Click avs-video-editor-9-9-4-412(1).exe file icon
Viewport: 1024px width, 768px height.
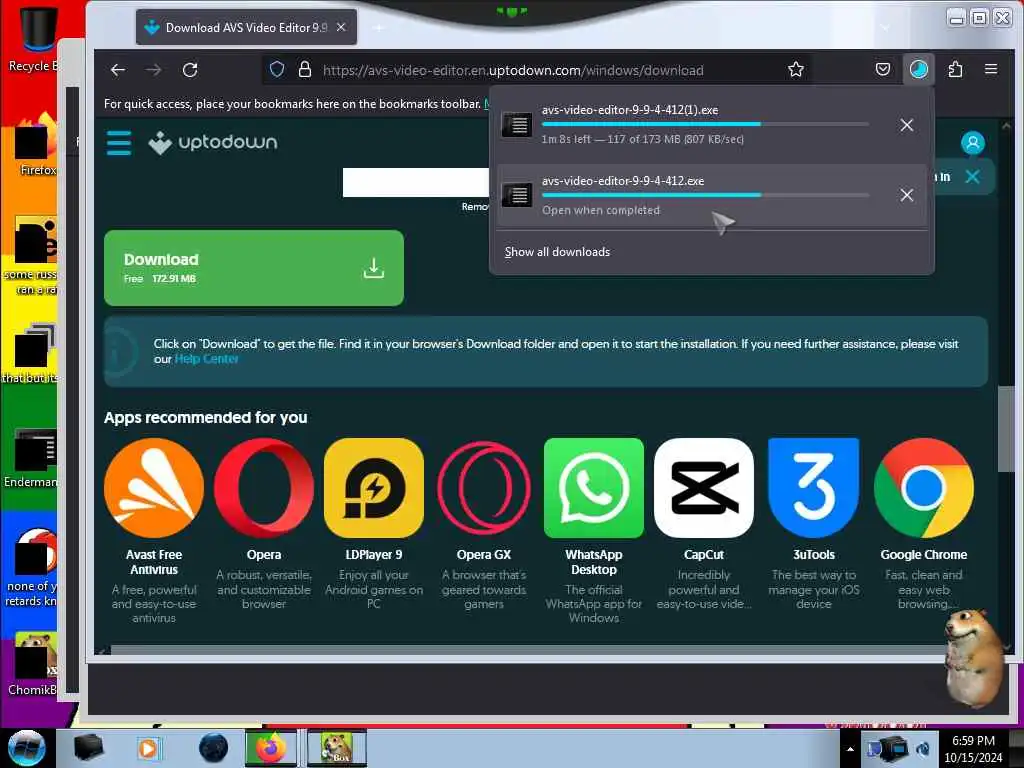click(517, 124)
